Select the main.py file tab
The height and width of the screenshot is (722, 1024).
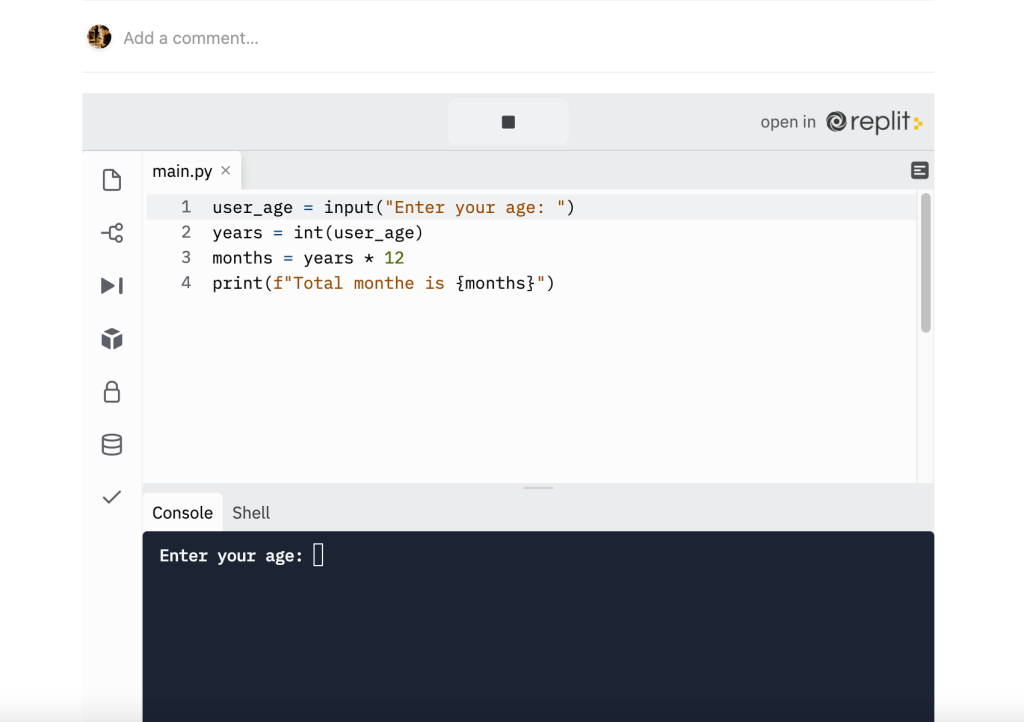coord(182,171)
